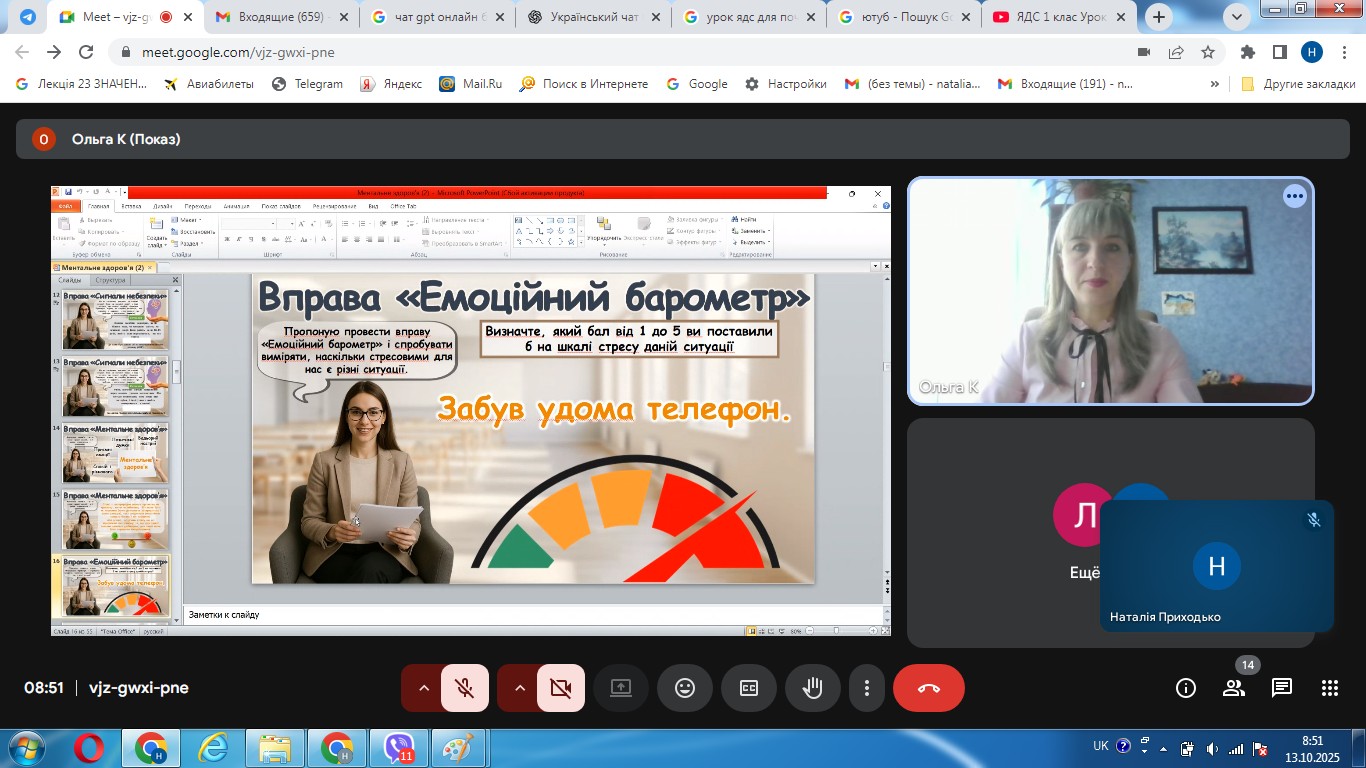Click the red Leave call button

tap(928, 688)
